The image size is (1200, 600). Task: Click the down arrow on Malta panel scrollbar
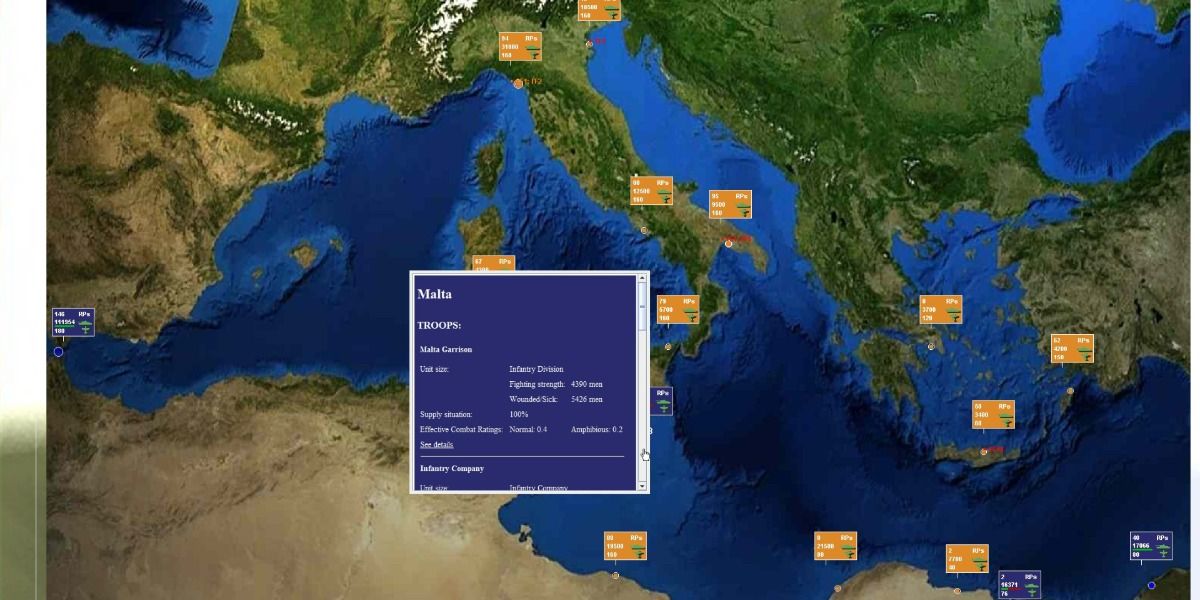tap(640, 487)
